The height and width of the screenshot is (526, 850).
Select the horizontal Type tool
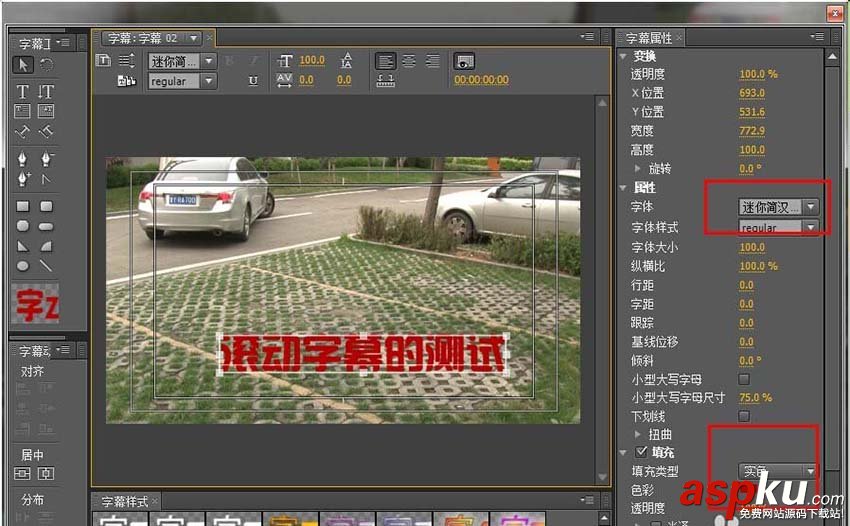tap(22, 92)
